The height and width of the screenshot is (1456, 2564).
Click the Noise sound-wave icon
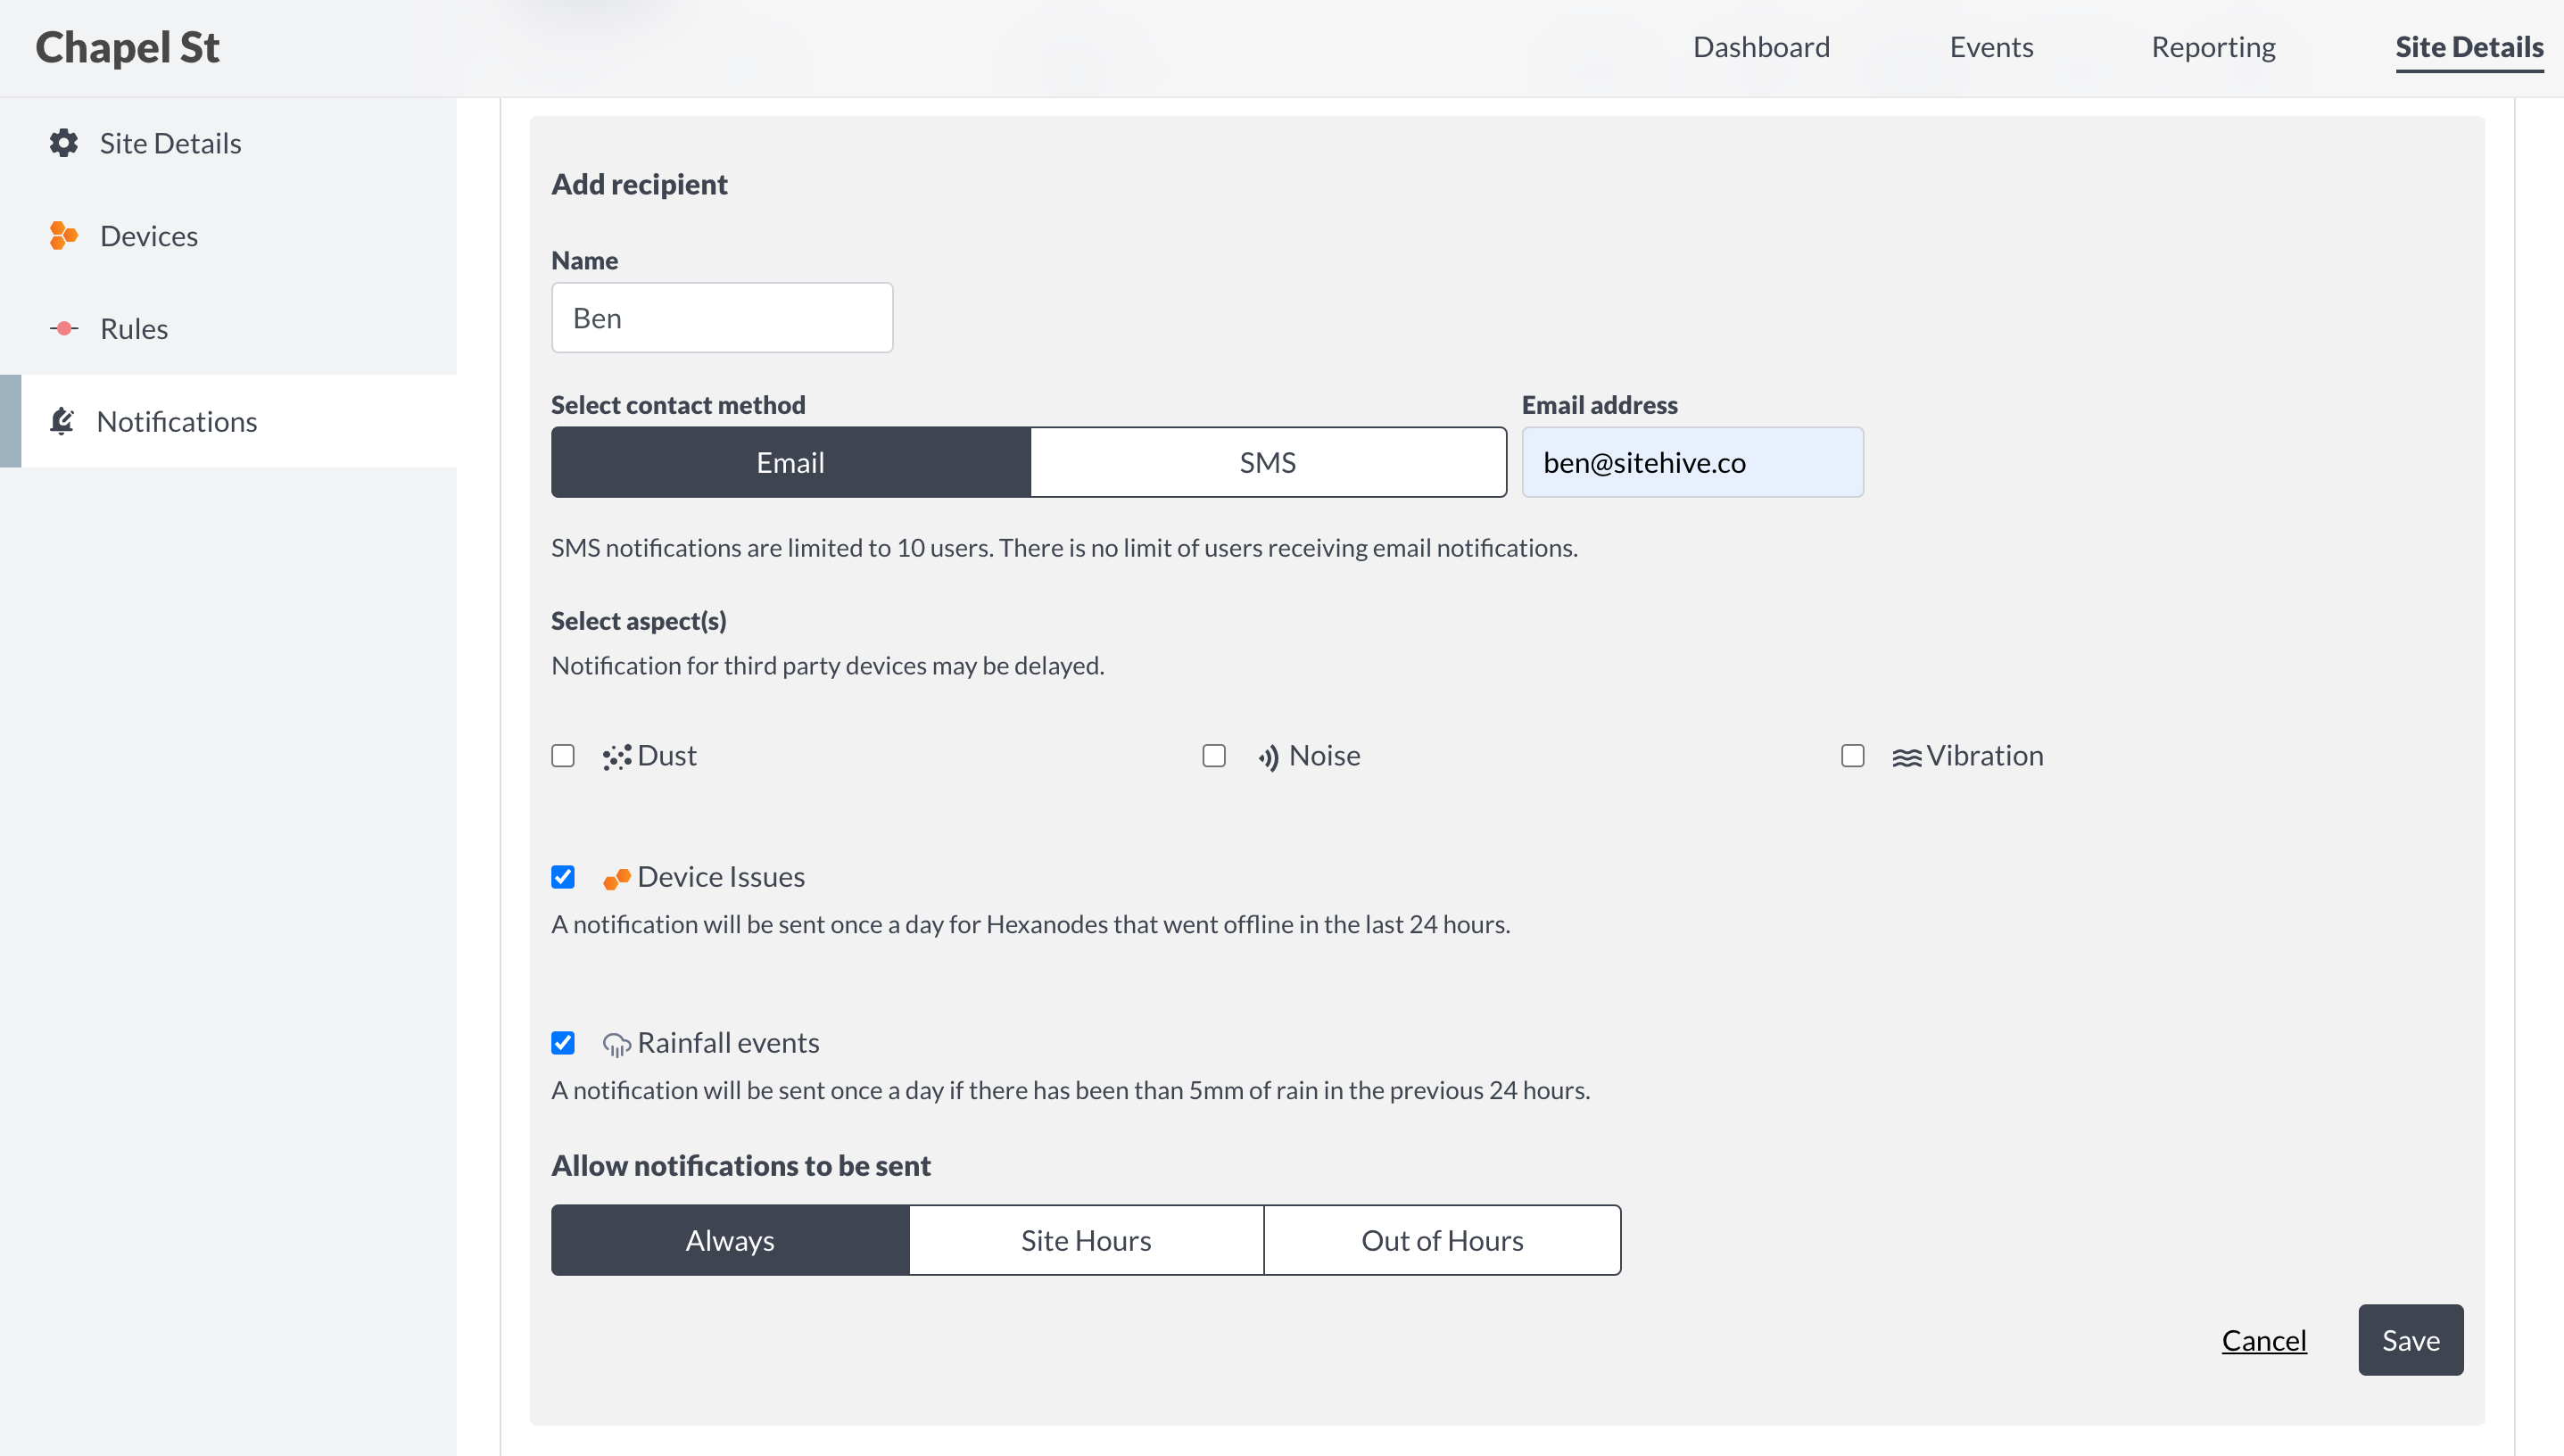[1268, 758]
